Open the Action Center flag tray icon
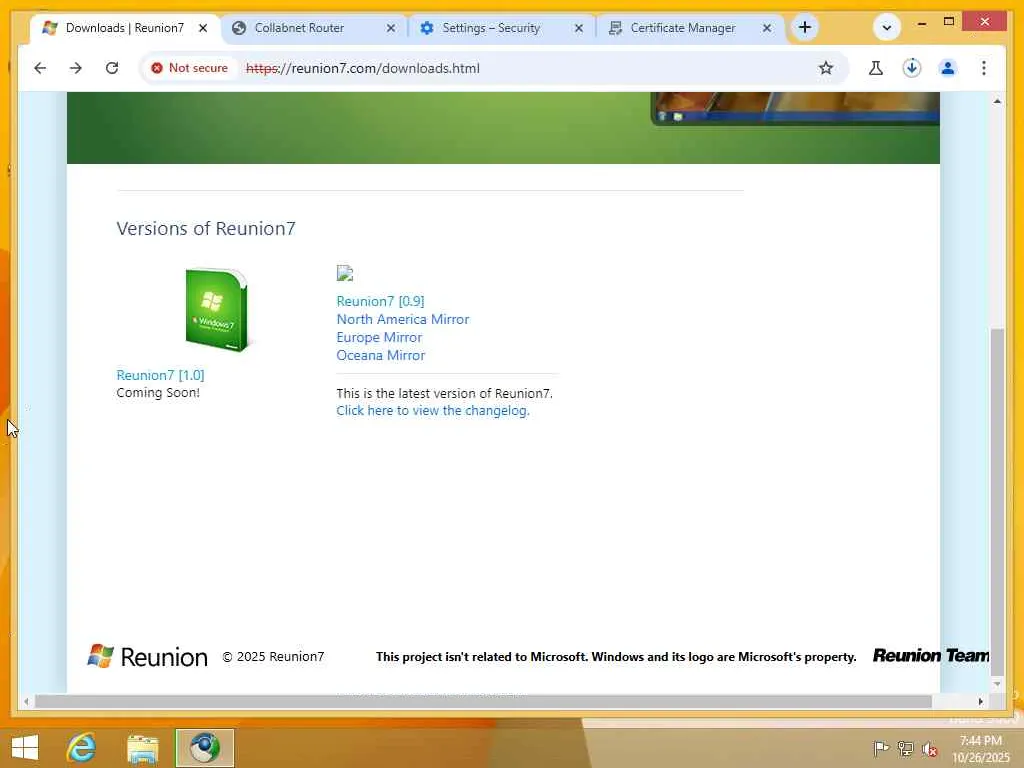The width and height of the screenshot is (1024, 768). [x=880, y=748]
